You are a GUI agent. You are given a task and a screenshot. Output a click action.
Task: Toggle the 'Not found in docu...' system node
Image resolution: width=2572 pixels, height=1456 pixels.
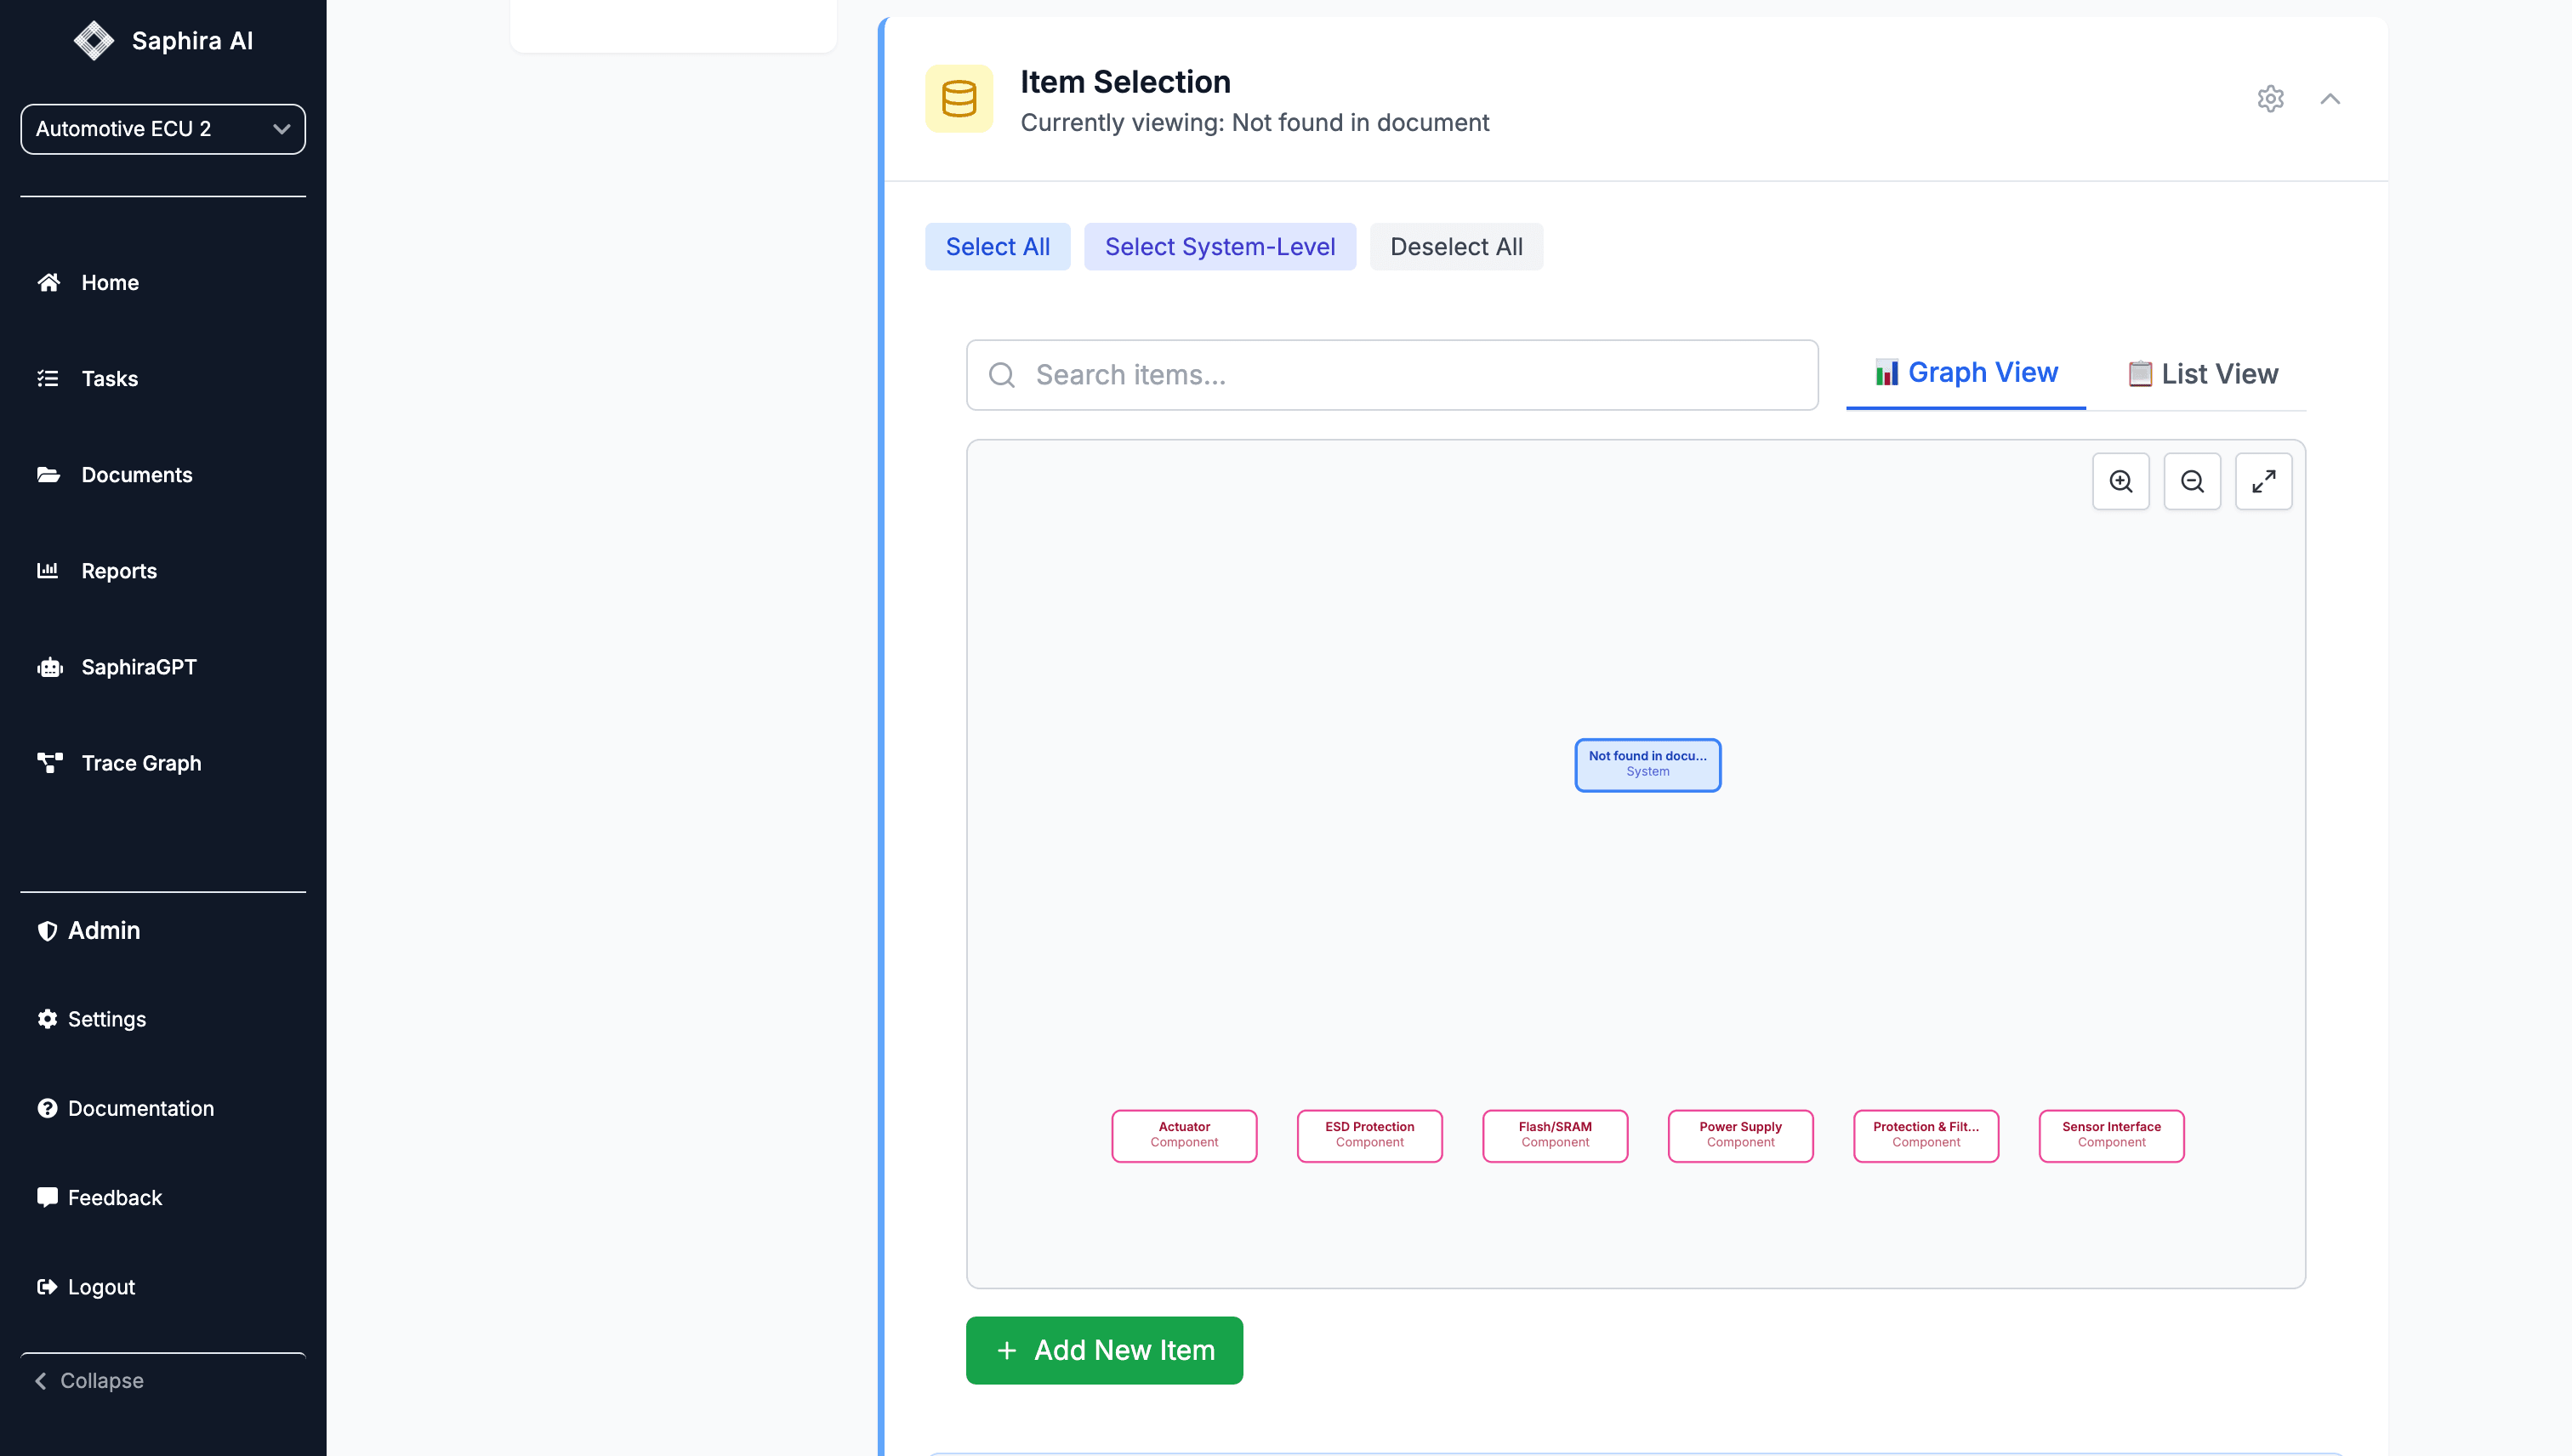pyautogui.click(x=1647, y=764)
